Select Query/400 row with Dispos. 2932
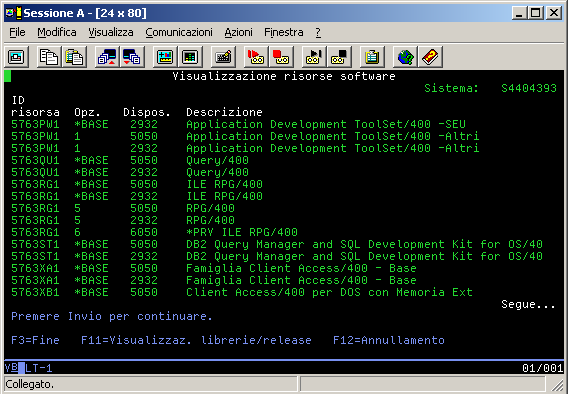This screenshot has width=568, height=394. [130, 172]
